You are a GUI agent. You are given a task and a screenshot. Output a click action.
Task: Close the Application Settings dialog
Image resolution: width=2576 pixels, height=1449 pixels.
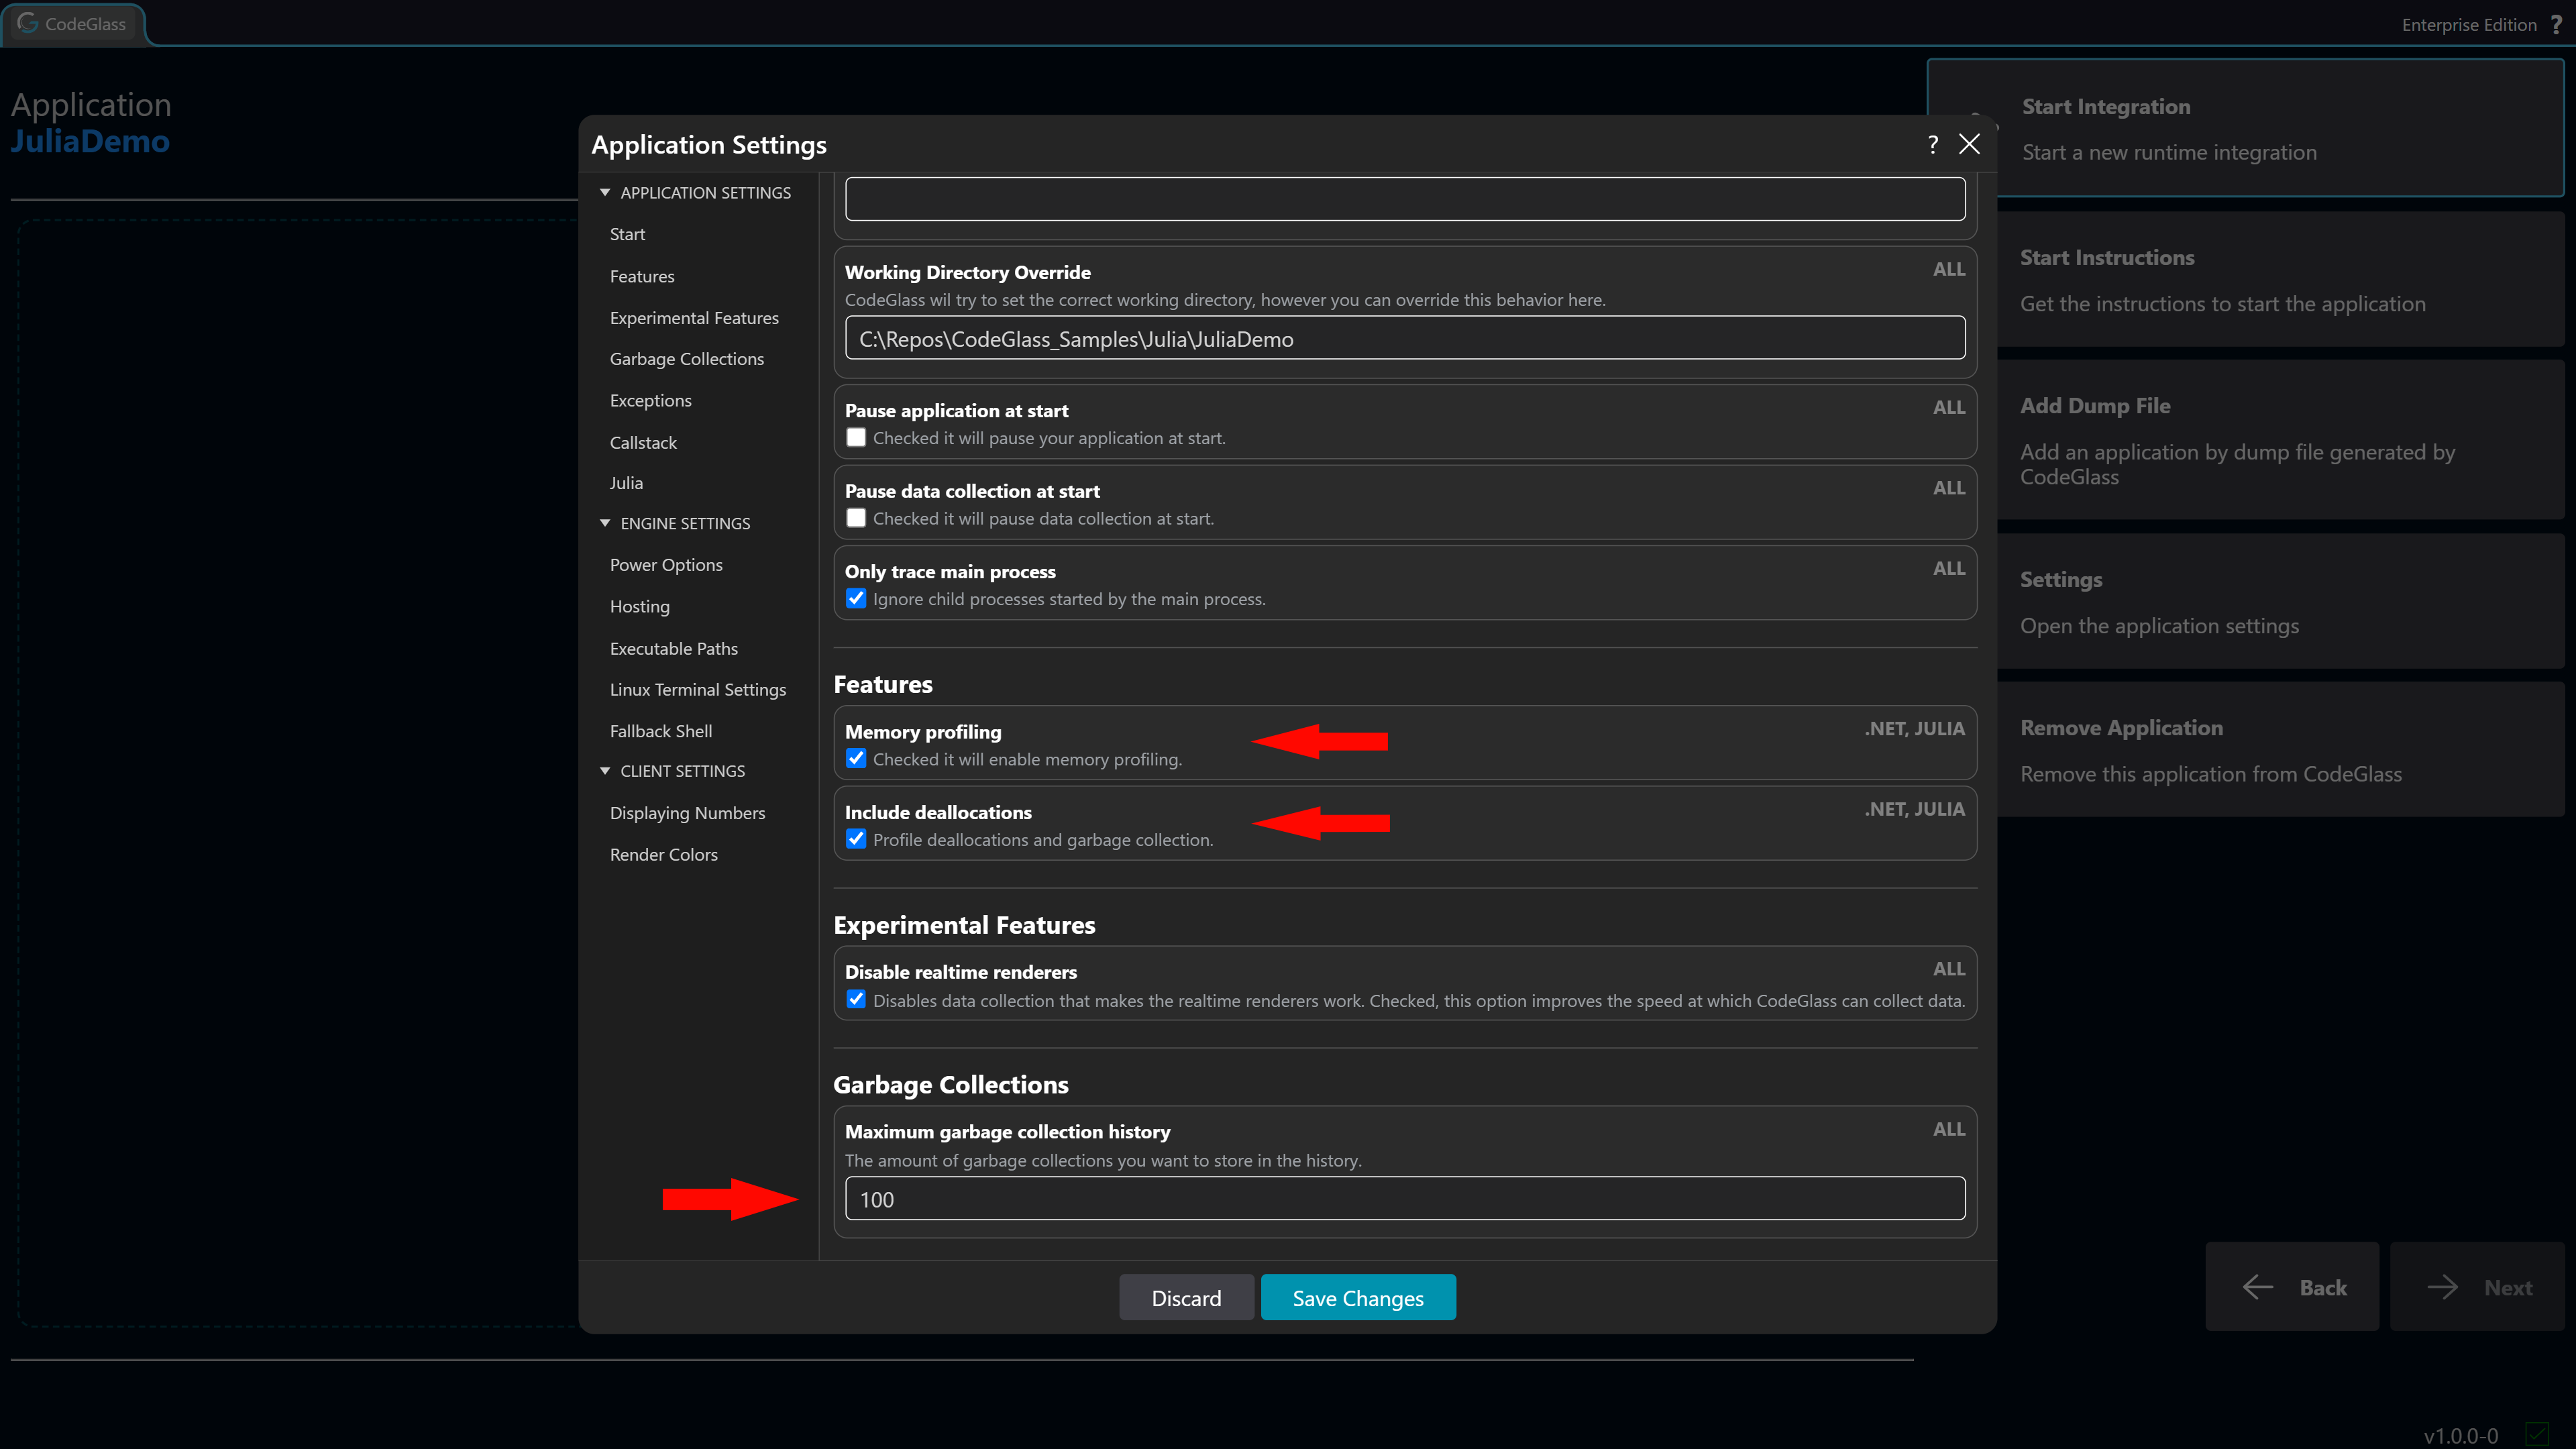click(1969, 144)
